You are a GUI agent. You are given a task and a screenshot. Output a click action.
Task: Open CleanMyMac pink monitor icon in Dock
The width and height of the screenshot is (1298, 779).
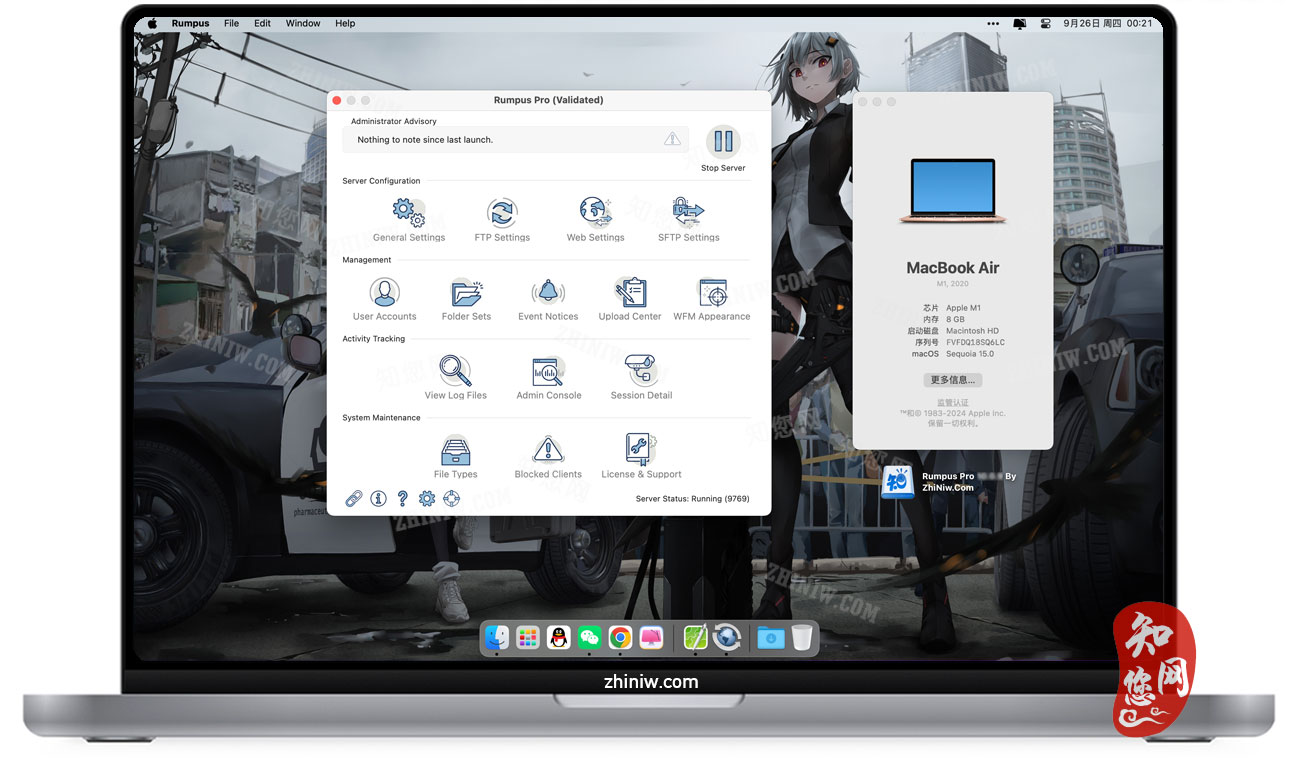(x=652, y=637)
